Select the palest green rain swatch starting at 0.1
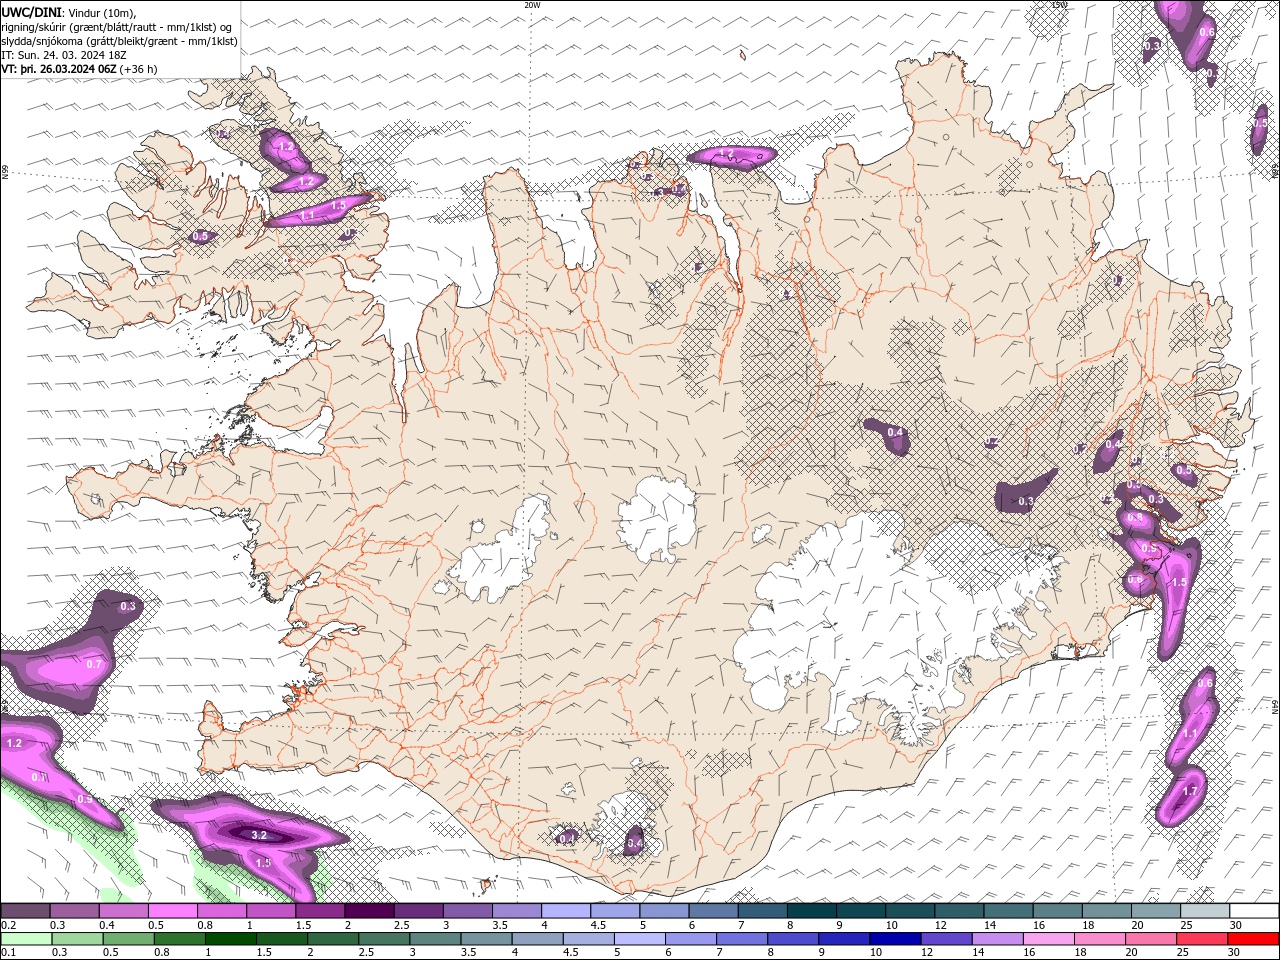The image size is (1280, 960). tap(26, 939)
